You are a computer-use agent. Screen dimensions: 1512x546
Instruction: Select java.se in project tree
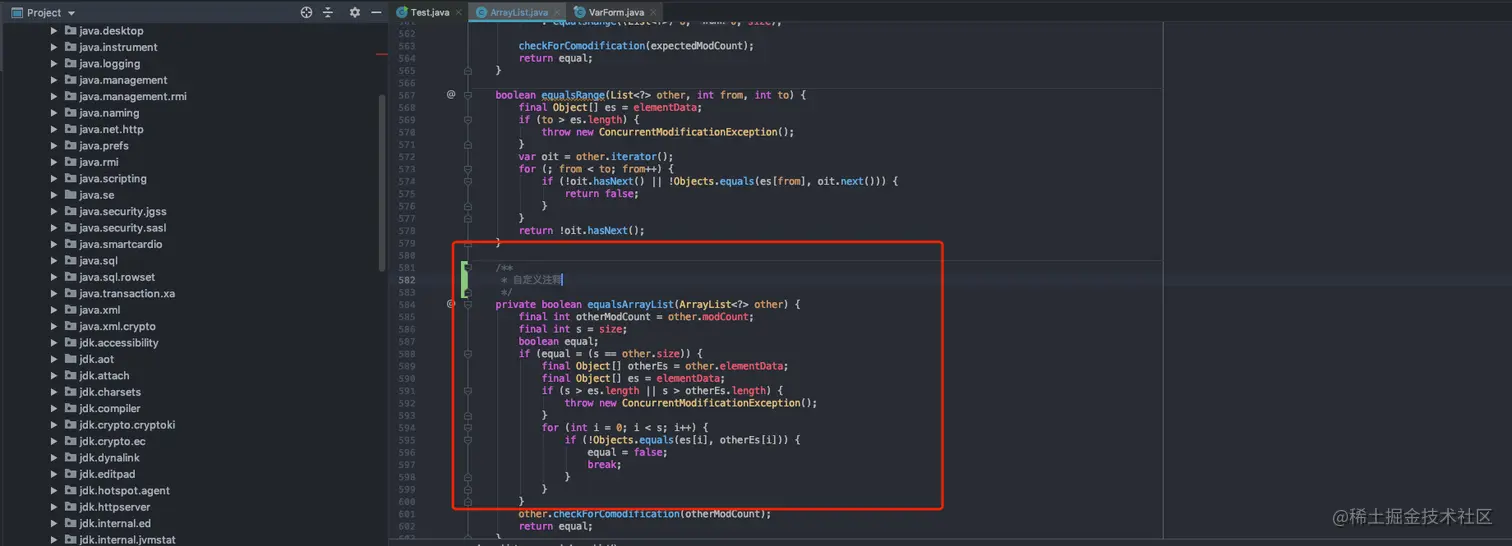(96, 195)
